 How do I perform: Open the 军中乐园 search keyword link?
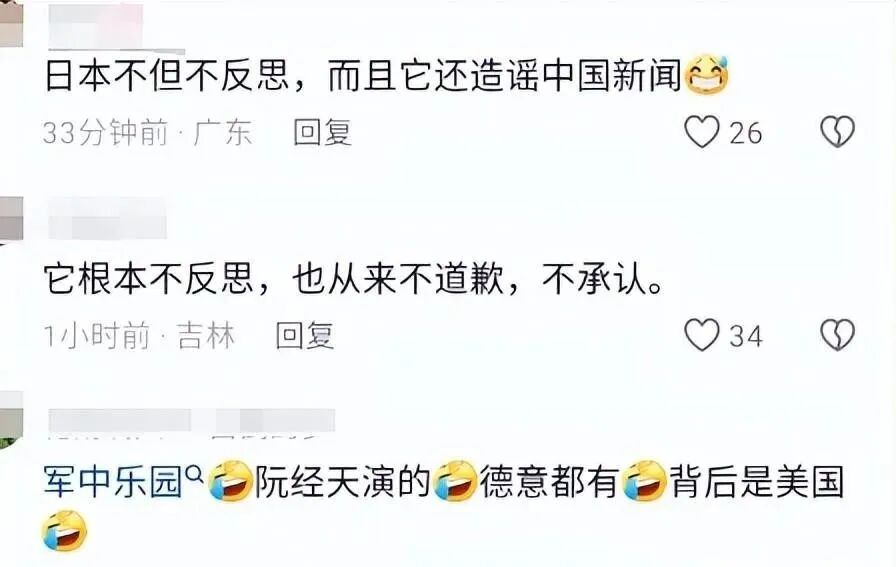[113, 482]
